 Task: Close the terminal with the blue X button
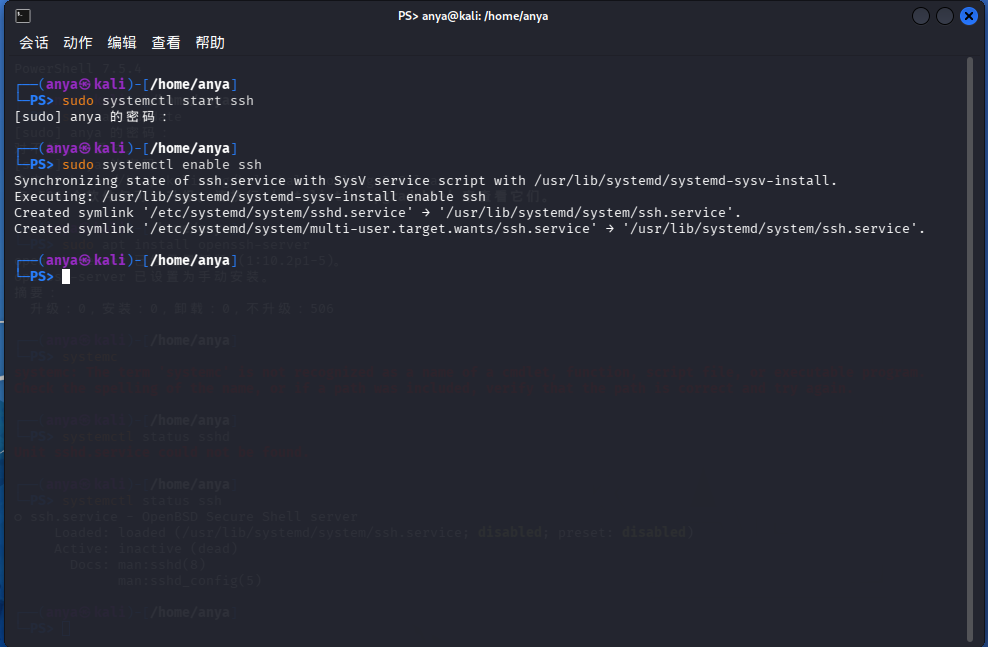coord(969,16)
